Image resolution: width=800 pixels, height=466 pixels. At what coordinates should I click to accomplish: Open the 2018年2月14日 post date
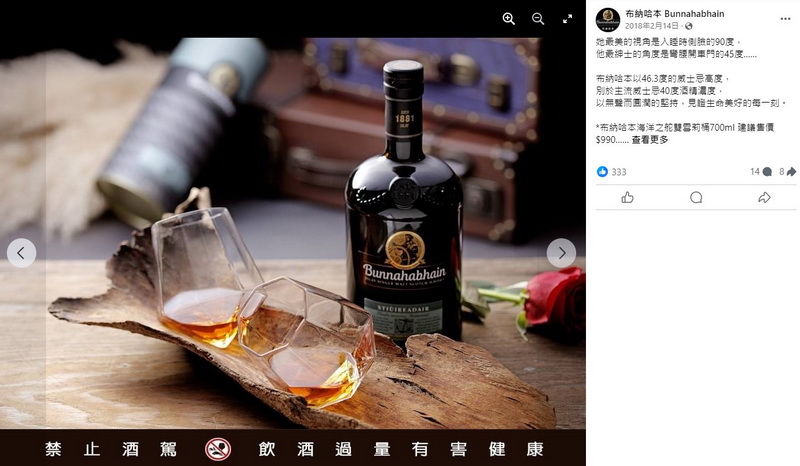[x=652, y=26]
